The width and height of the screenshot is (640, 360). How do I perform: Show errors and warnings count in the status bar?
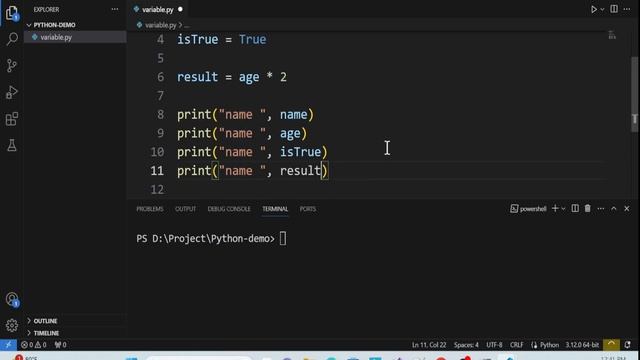click(x=33, y=345)
